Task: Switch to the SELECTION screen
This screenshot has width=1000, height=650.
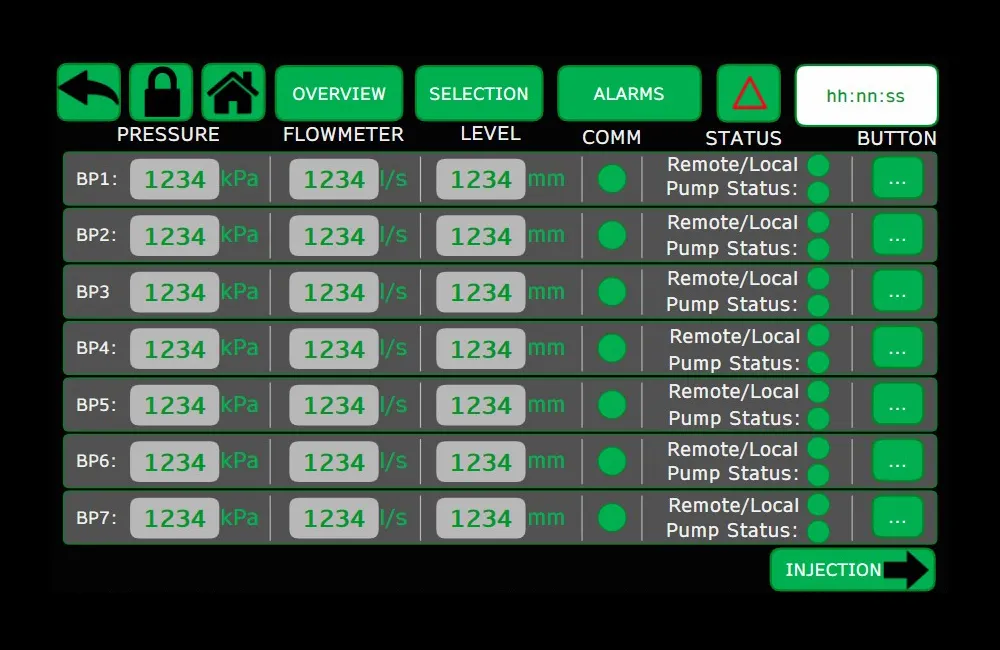Action: [479, 93]
